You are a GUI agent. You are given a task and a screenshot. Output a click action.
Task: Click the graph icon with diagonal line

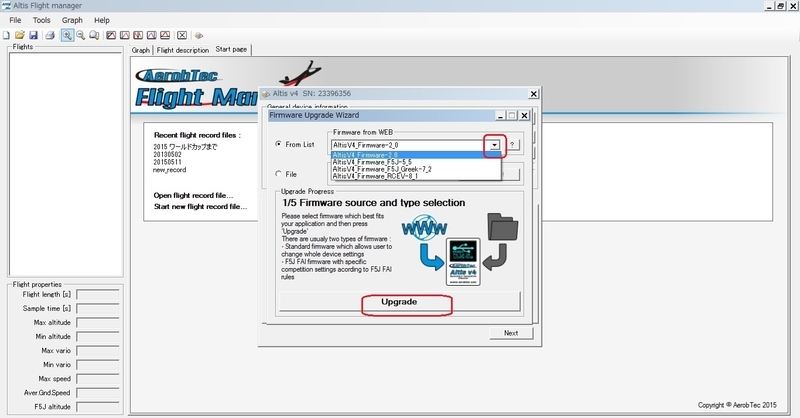pos(111,35)
